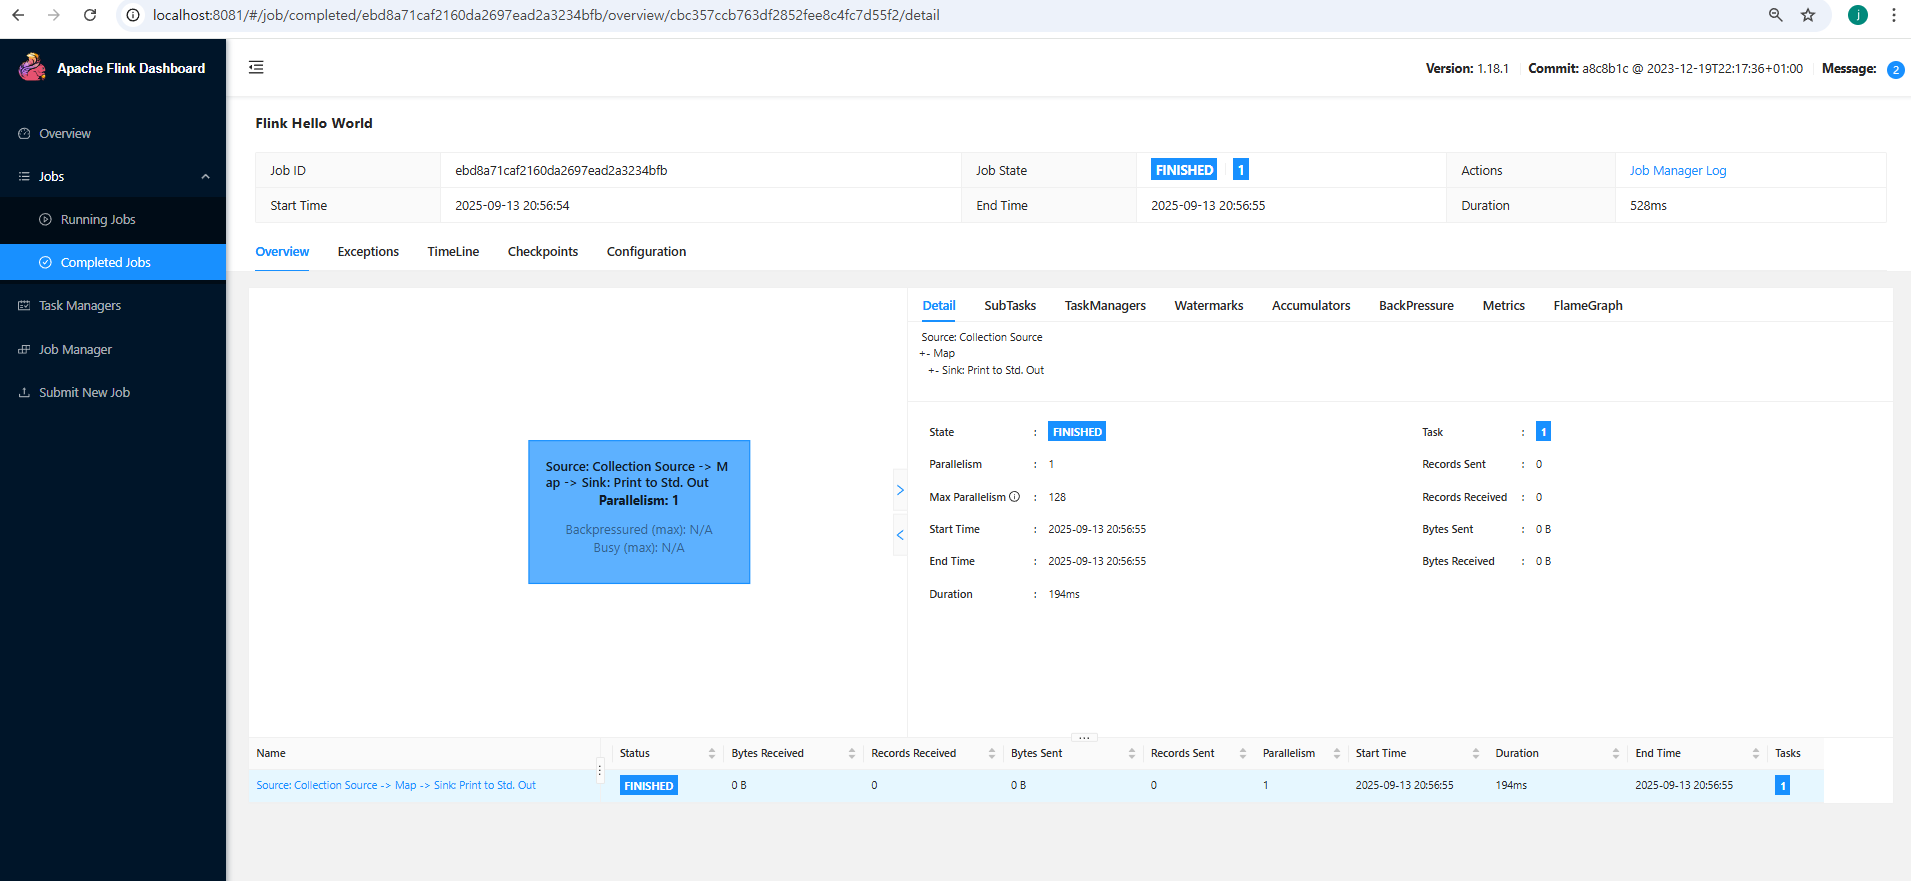Open the Job Manager Log link

[1678, 171]
